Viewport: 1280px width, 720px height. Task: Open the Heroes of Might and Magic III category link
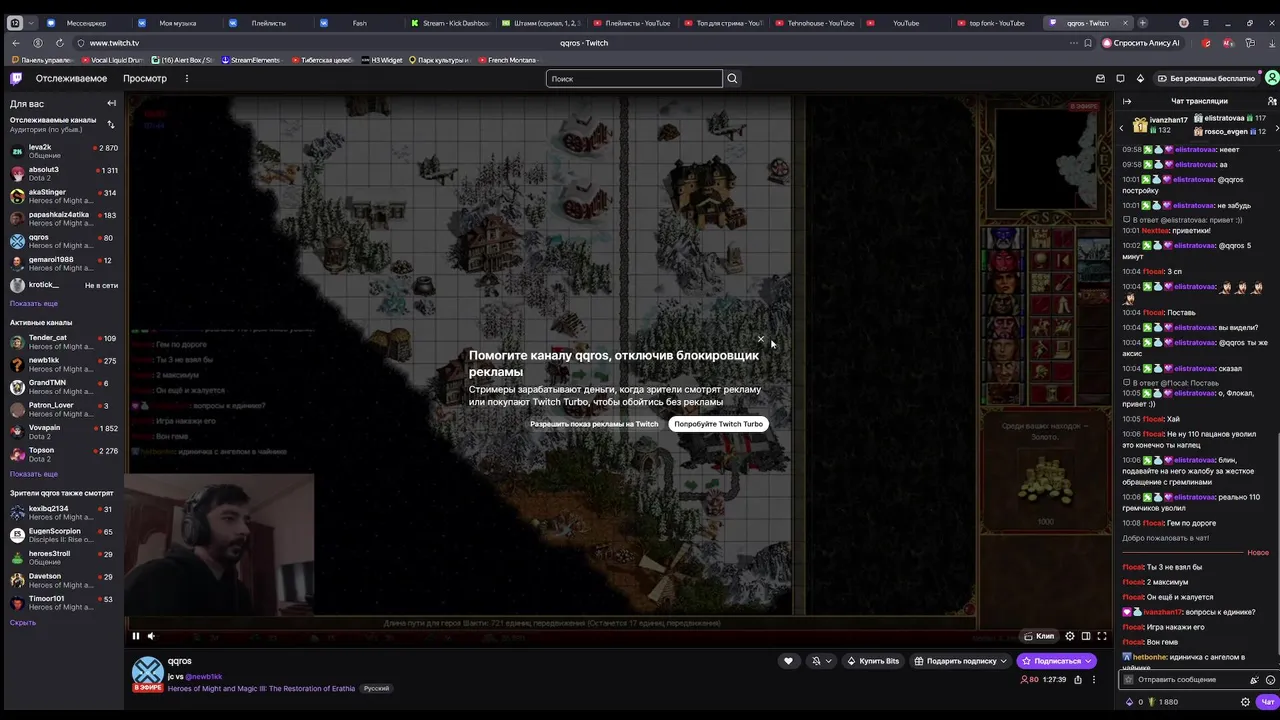(261, 688)
